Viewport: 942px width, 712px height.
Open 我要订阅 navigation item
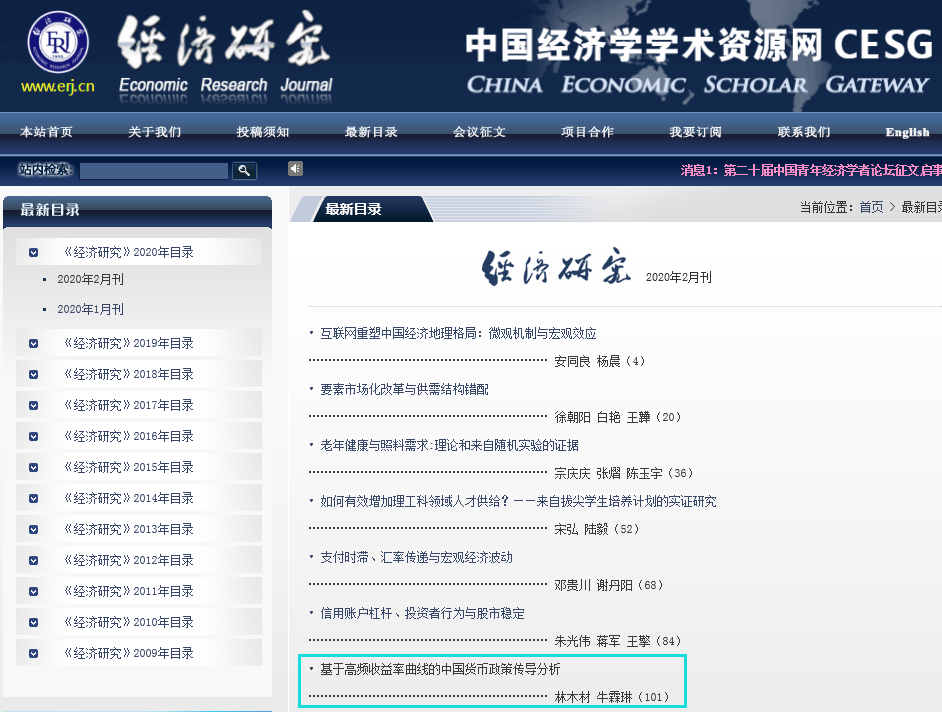(x=695, y=132)
